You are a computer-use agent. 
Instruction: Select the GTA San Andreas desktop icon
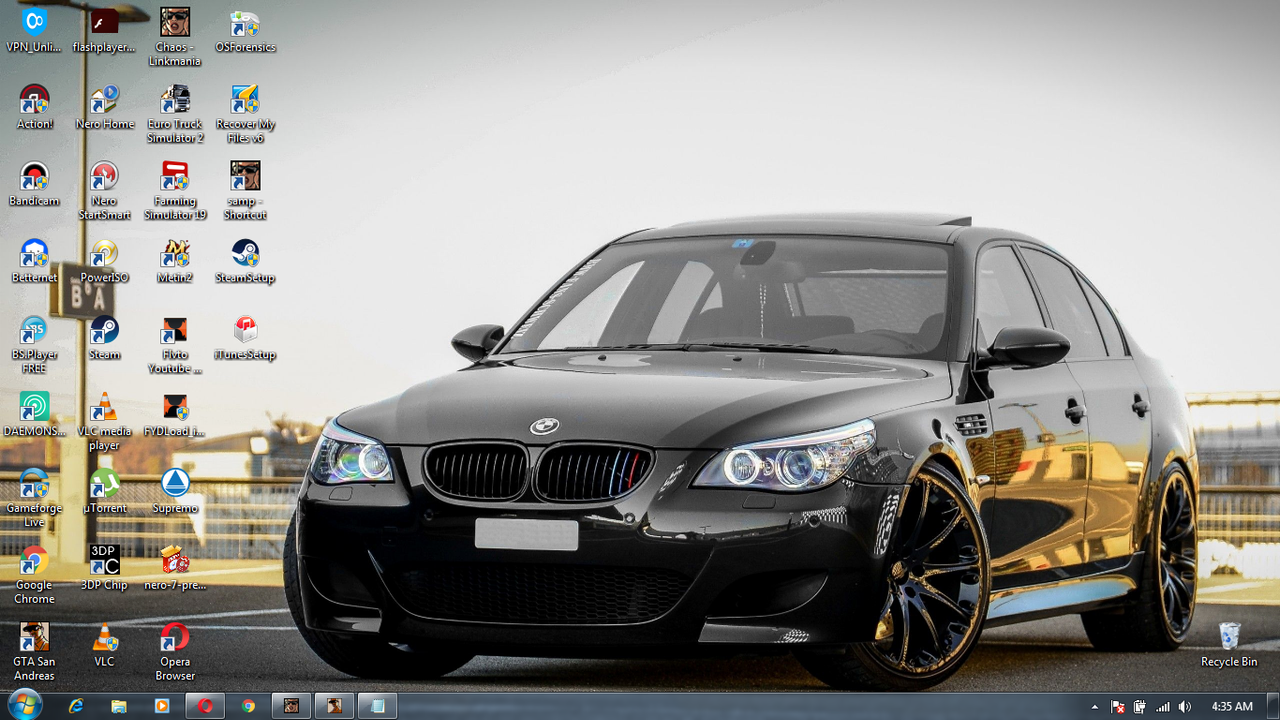(35, 653)
